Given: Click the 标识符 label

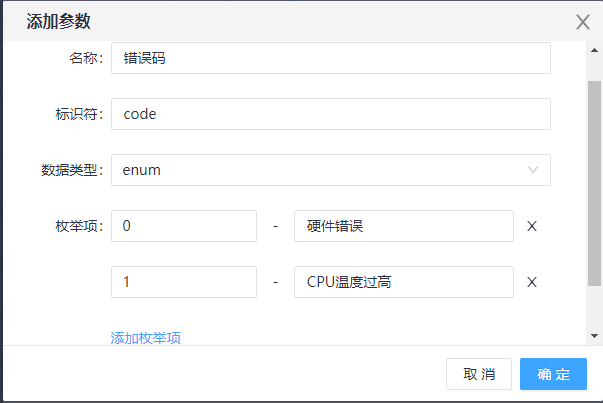Looking at the screenshot, I should (x=79, y=114).
